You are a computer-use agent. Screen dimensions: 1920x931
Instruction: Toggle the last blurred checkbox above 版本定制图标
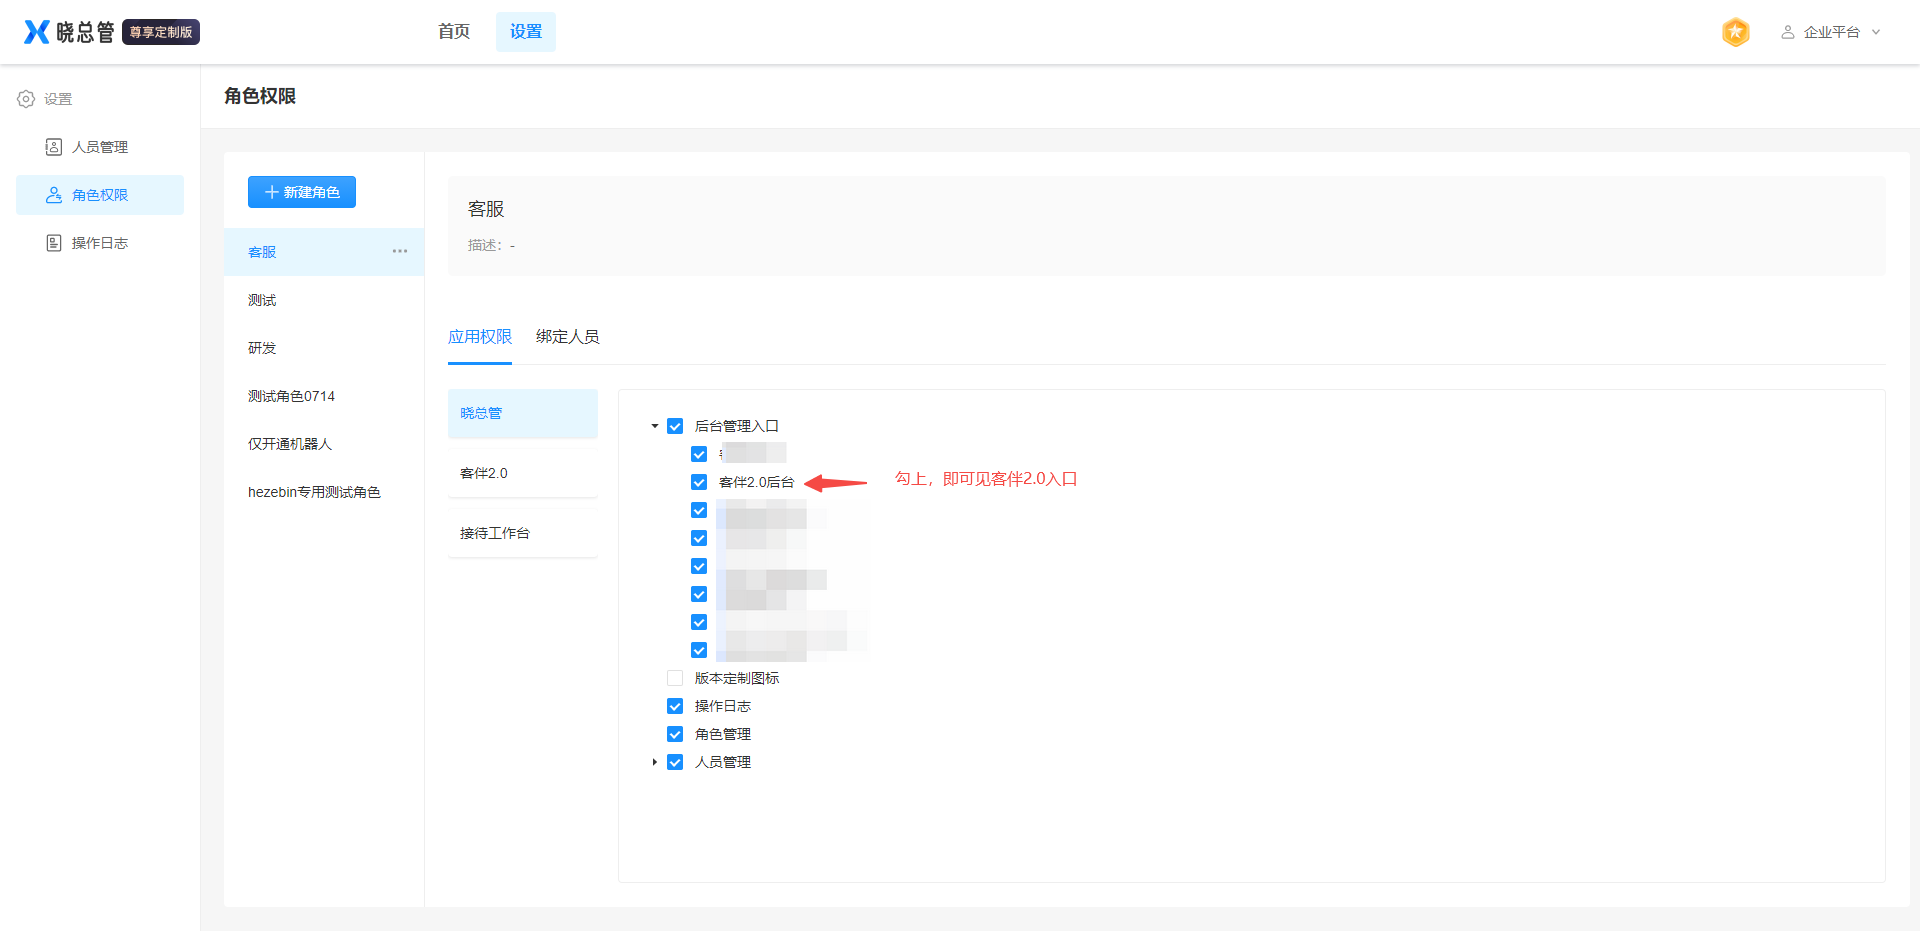[x=699, y=650]
